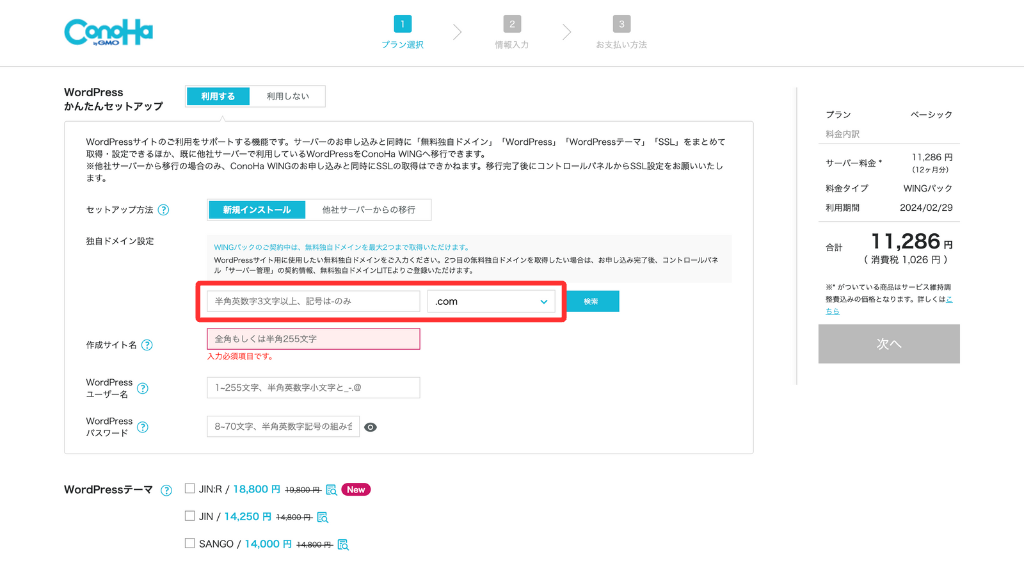1024x561 pixels.
Task: Open help icon next to WordPress パスワード
Action: pyautogui.click(x=142, y=427)
